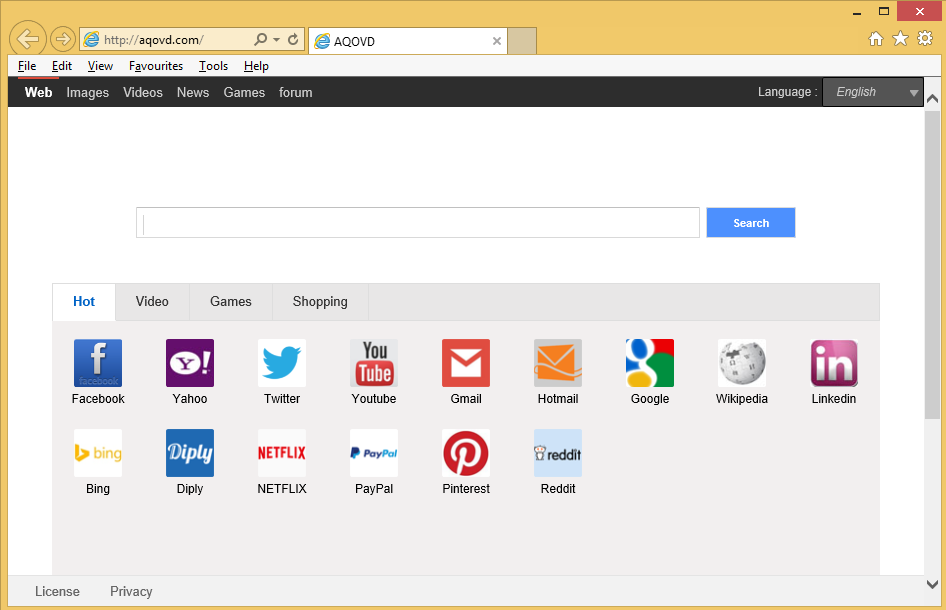946x610 pixels.
Task: Launch the NETFLIX shortcut icon
Action: click(x=282, y=453)
